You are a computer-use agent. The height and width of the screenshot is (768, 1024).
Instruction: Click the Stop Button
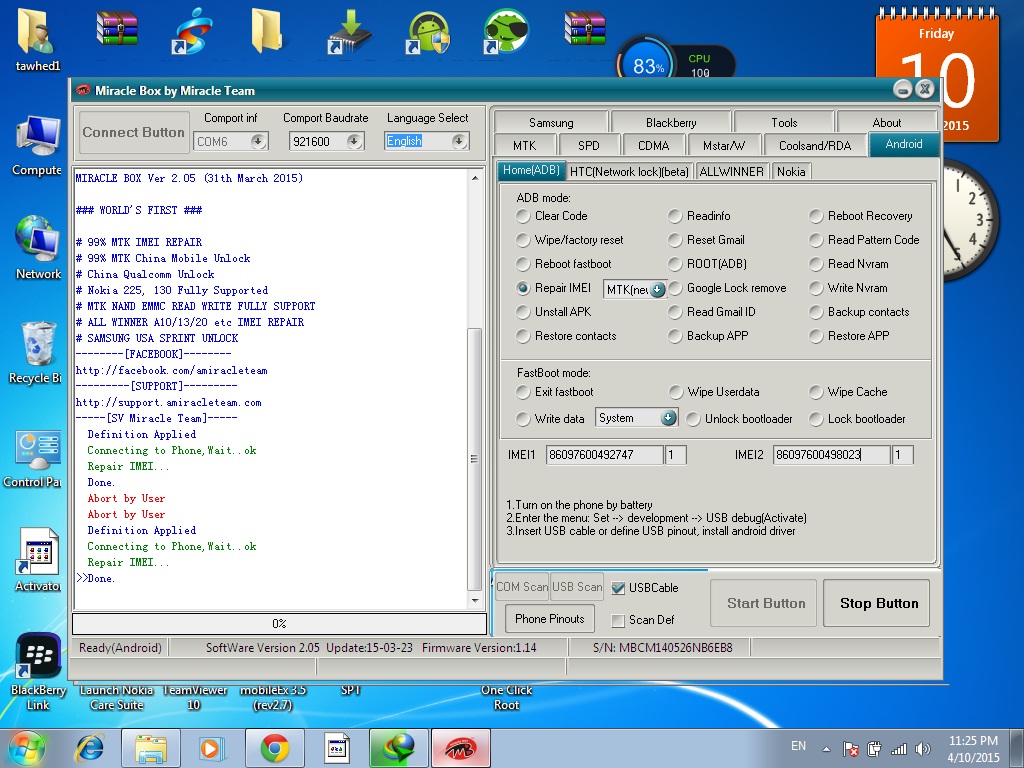tap(878, 603)
